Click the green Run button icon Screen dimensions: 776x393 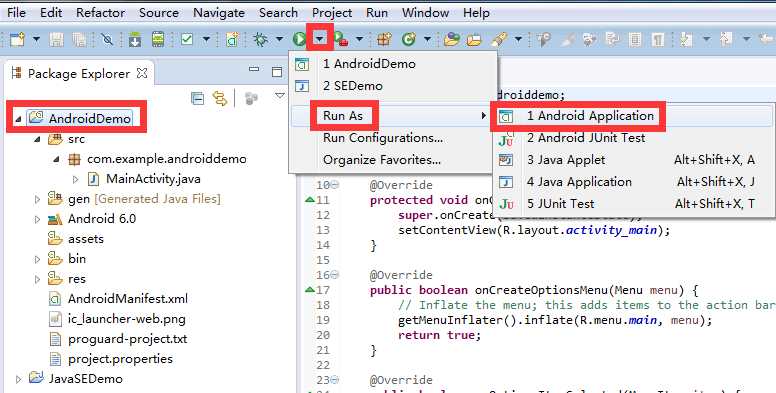click(299, 39)
